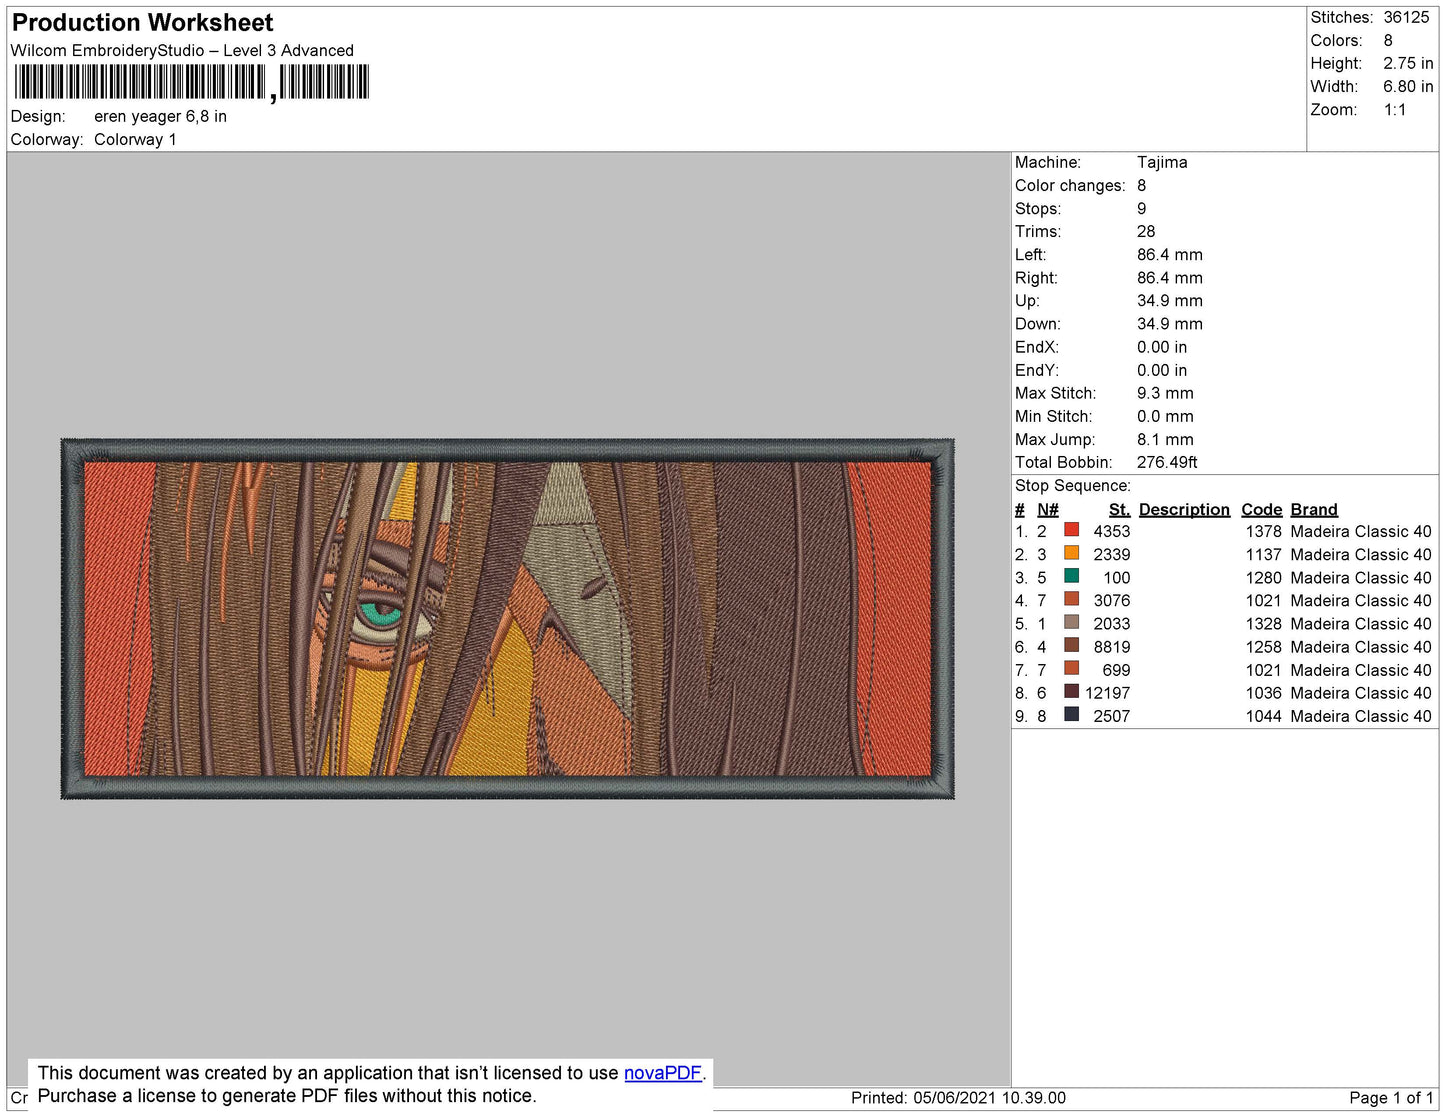
Task: Click the Total Bobbin value 276.49ft
Action: (1167, 462)
